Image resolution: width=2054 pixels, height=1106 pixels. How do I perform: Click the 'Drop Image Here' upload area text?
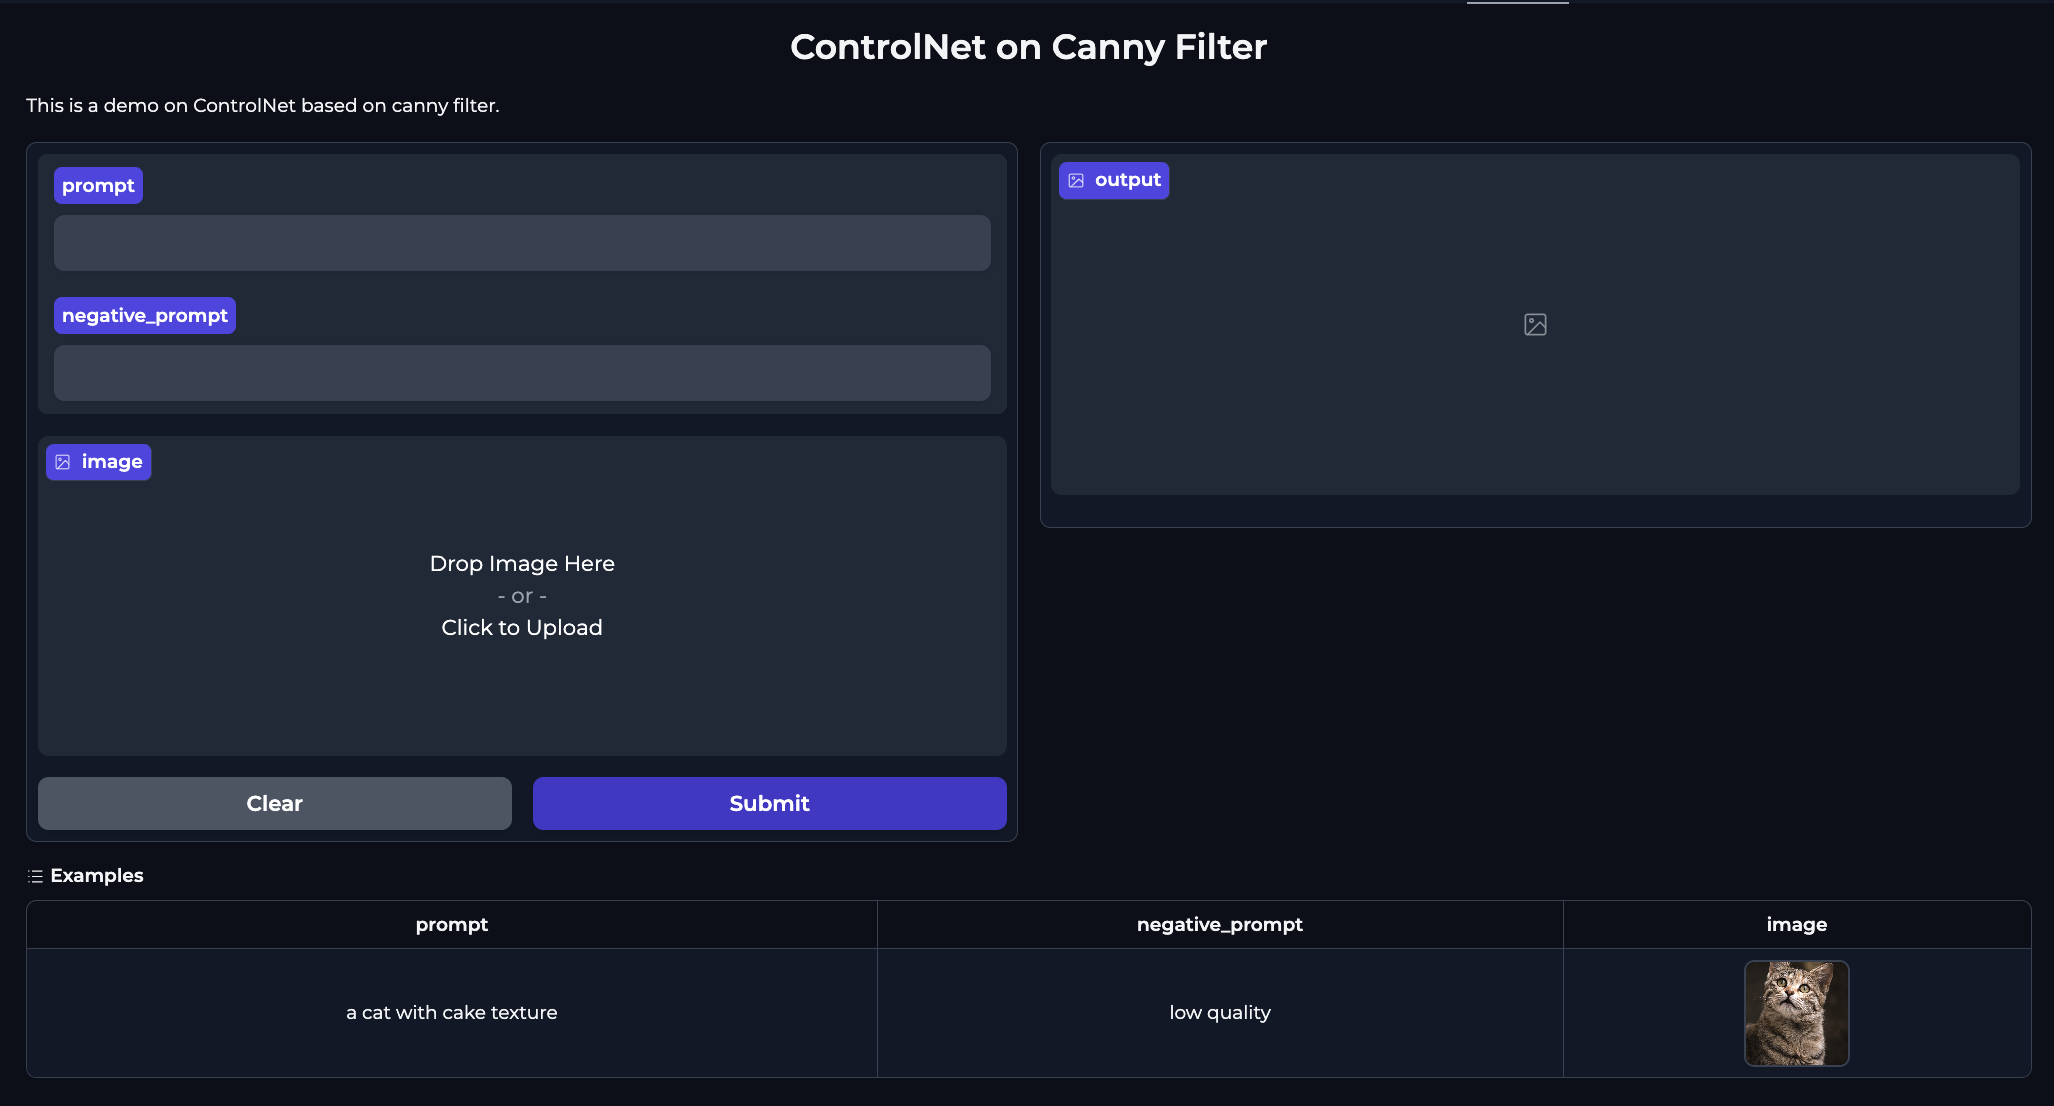coord(522,563)
